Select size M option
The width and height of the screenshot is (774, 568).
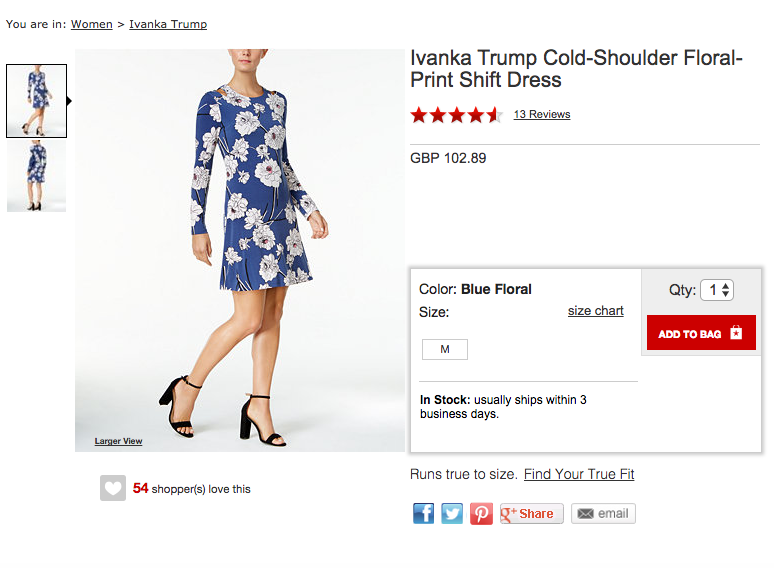445,349
